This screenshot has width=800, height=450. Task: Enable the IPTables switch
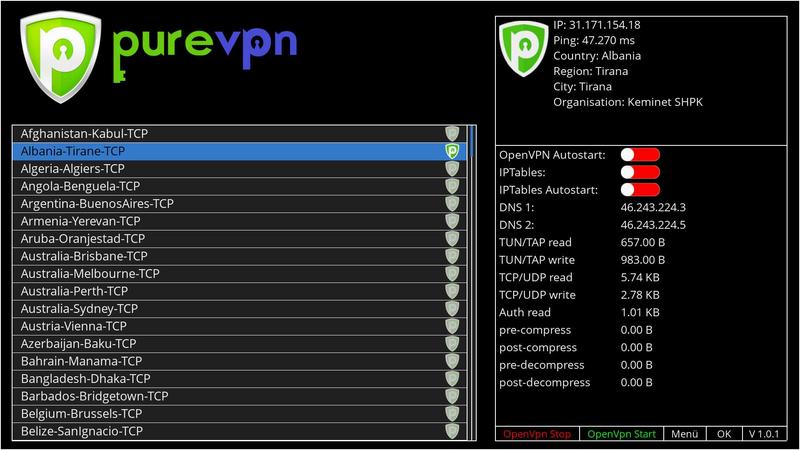point(640,172)
